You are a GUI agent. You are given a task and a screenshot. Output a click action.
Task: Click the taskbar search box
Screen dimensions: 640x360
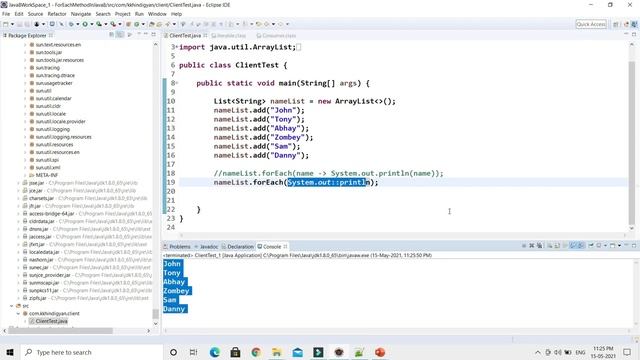pyautogui.click(x=92, y=352)
